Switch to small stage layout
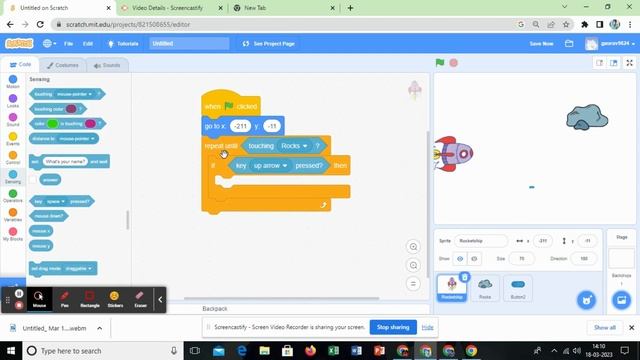This screenshot has height=360, width=640. click(600, 63)
